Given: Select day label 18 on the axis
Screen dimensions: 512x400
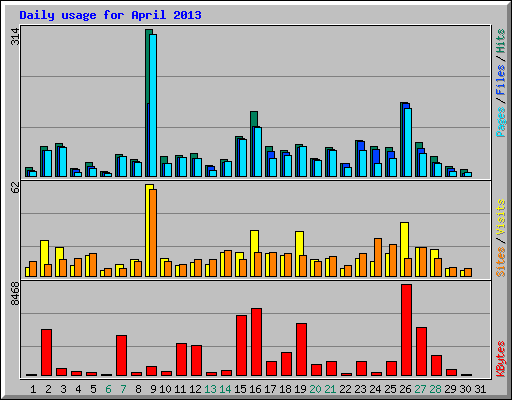Looking at the screenshot, I should (285, 389).
